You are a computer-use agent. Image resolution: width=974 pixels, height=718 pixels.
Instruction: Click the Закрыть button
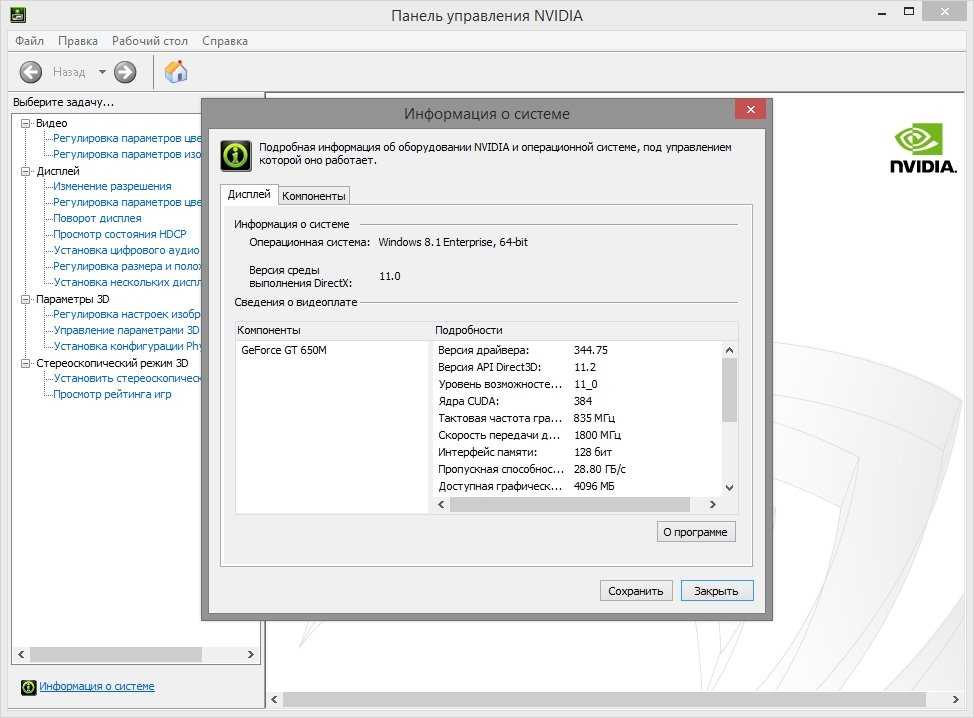coord(717,591)
